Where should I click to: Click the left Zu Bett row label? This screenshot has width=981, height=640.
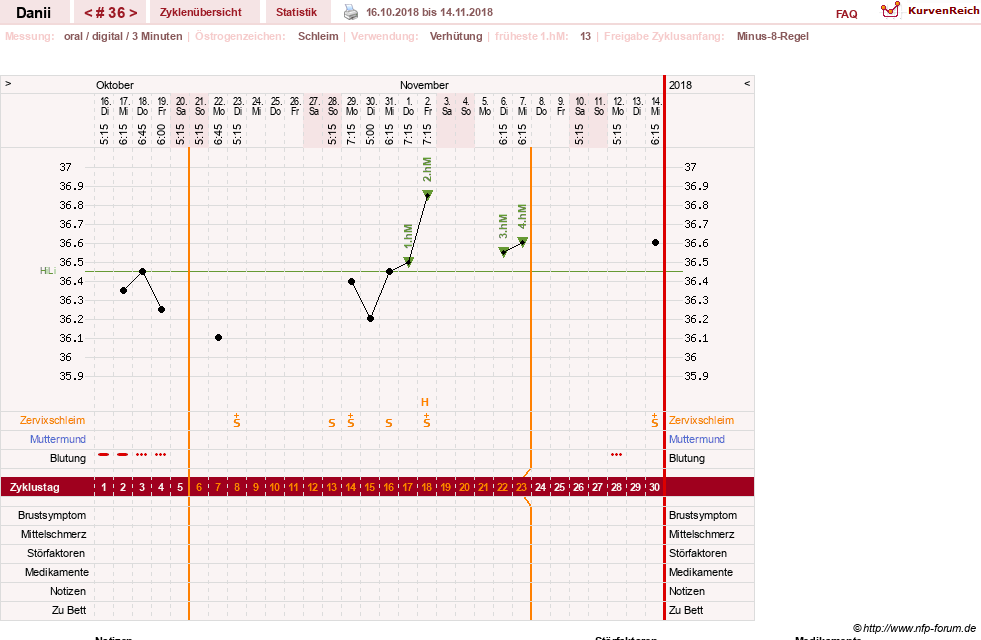point(69,610)
